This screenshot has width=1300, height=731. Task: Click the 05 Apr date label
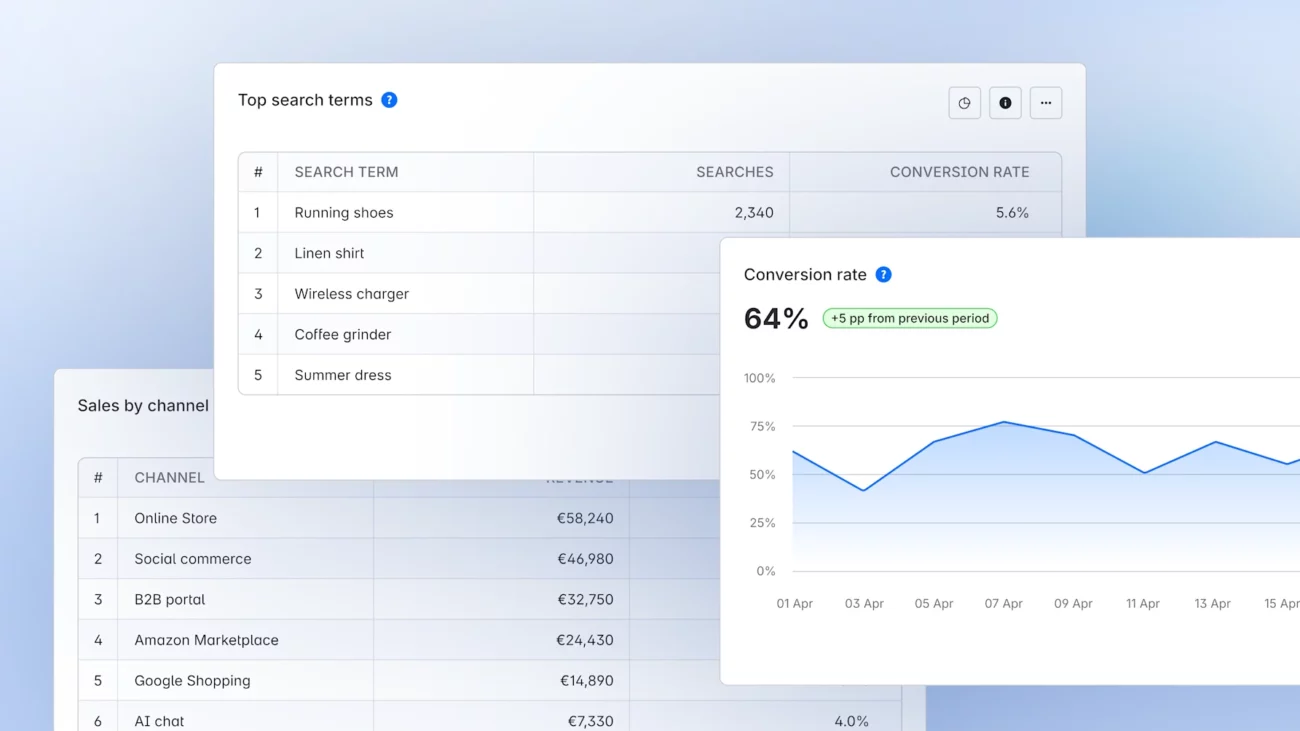(x=934, y=604)
